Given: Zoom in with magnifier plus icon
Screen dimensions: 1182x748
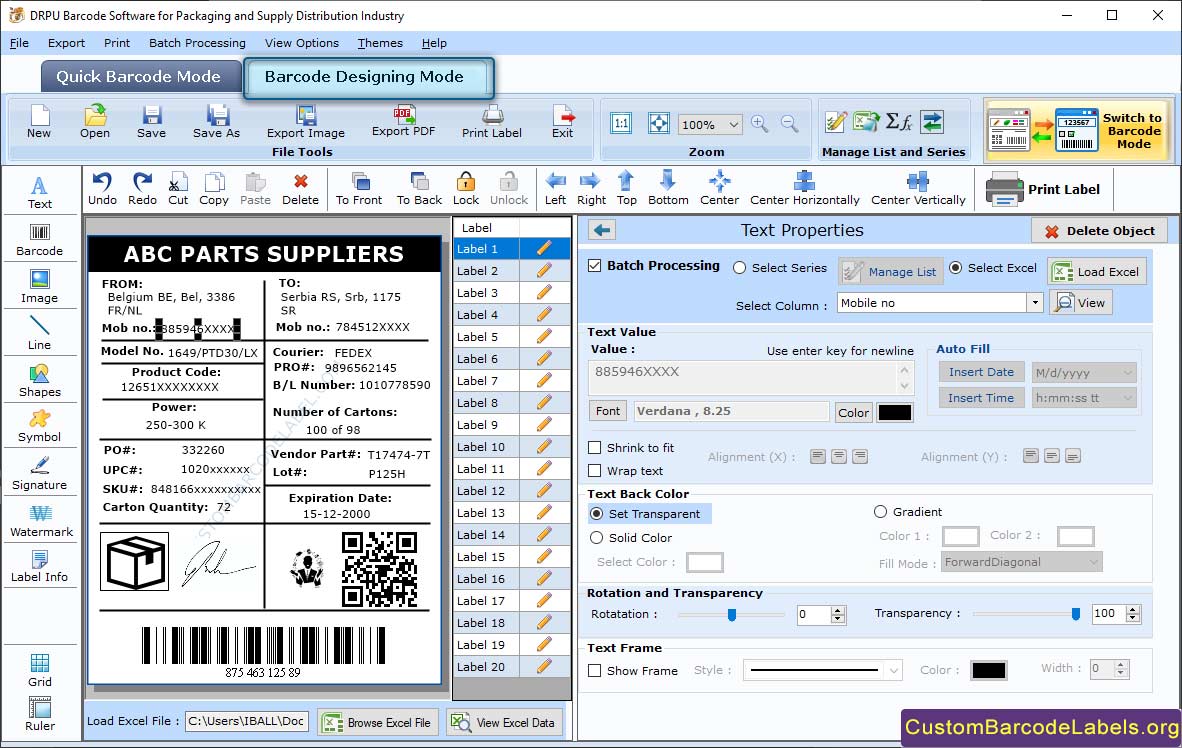Looking at the screenshot, I should (760, 124).
